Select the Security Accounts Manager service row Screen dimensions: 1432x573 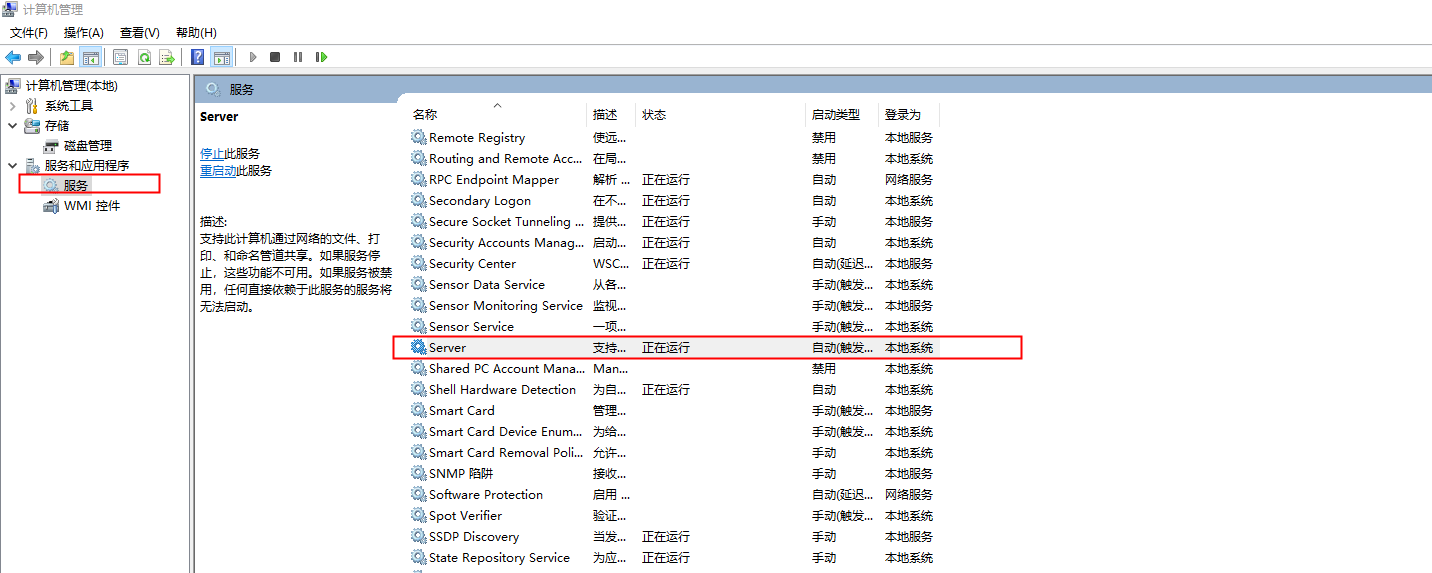[674, 242]
